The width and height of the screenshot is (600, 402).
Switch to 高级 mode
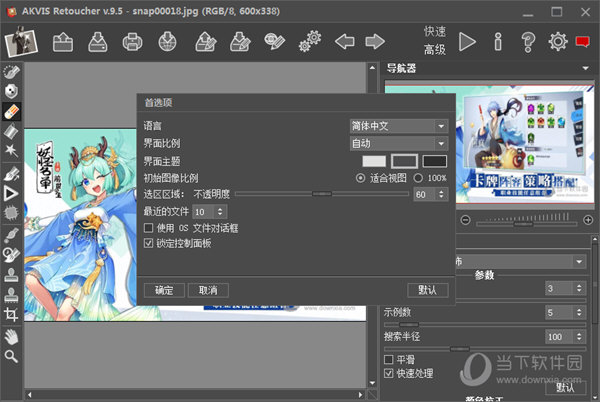434,49
